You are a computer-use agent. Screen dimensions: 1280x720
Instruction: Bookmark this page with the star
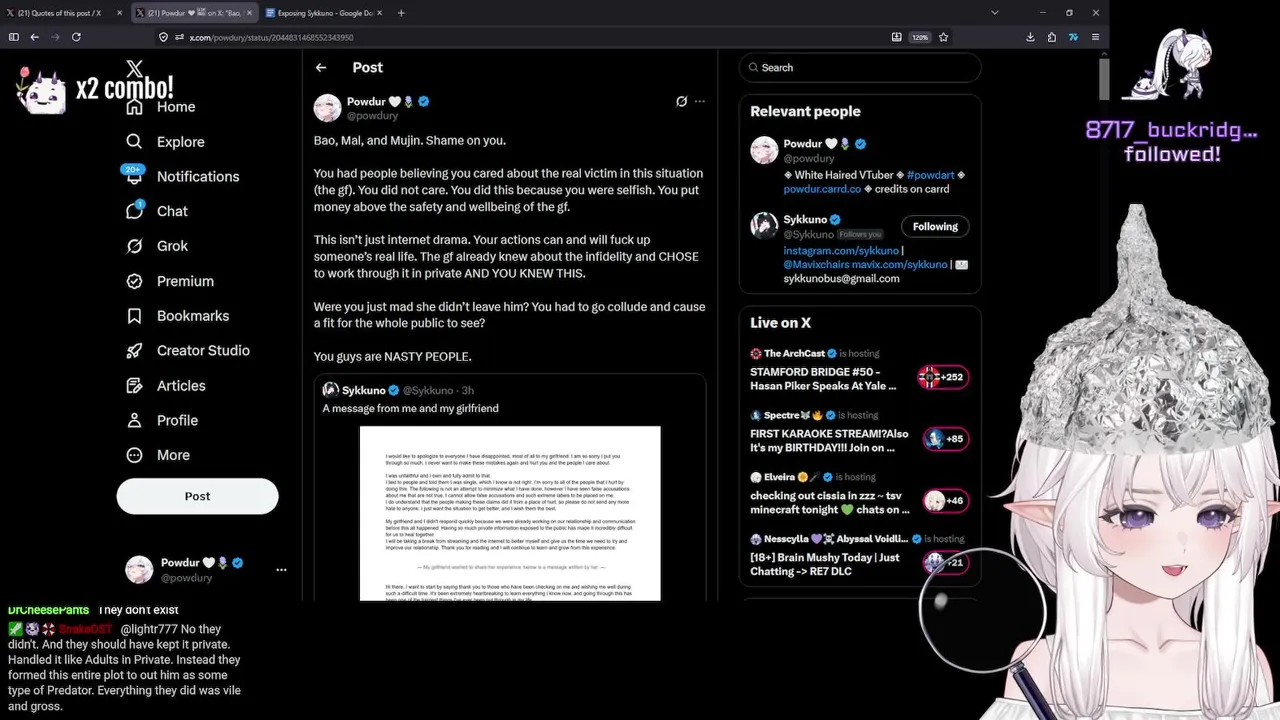point(943,37)
